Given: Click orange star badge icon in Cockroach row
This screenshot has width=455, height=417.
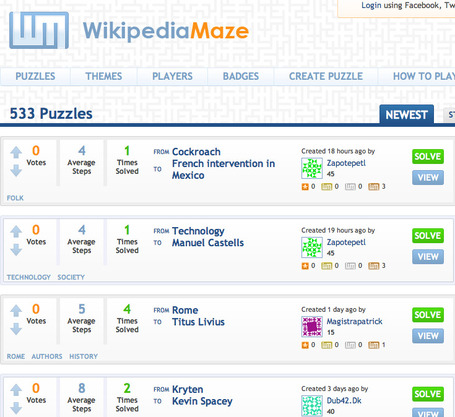Looking at the screenshot, I should [x=305, y=187].
